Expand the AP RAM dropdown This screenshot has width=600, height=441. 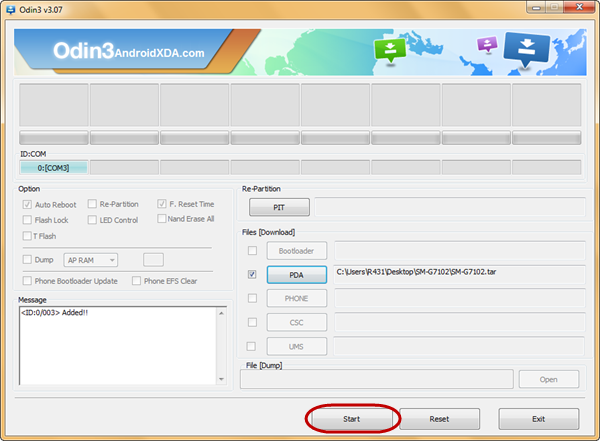pyautogui.click(x=91, y=260)
